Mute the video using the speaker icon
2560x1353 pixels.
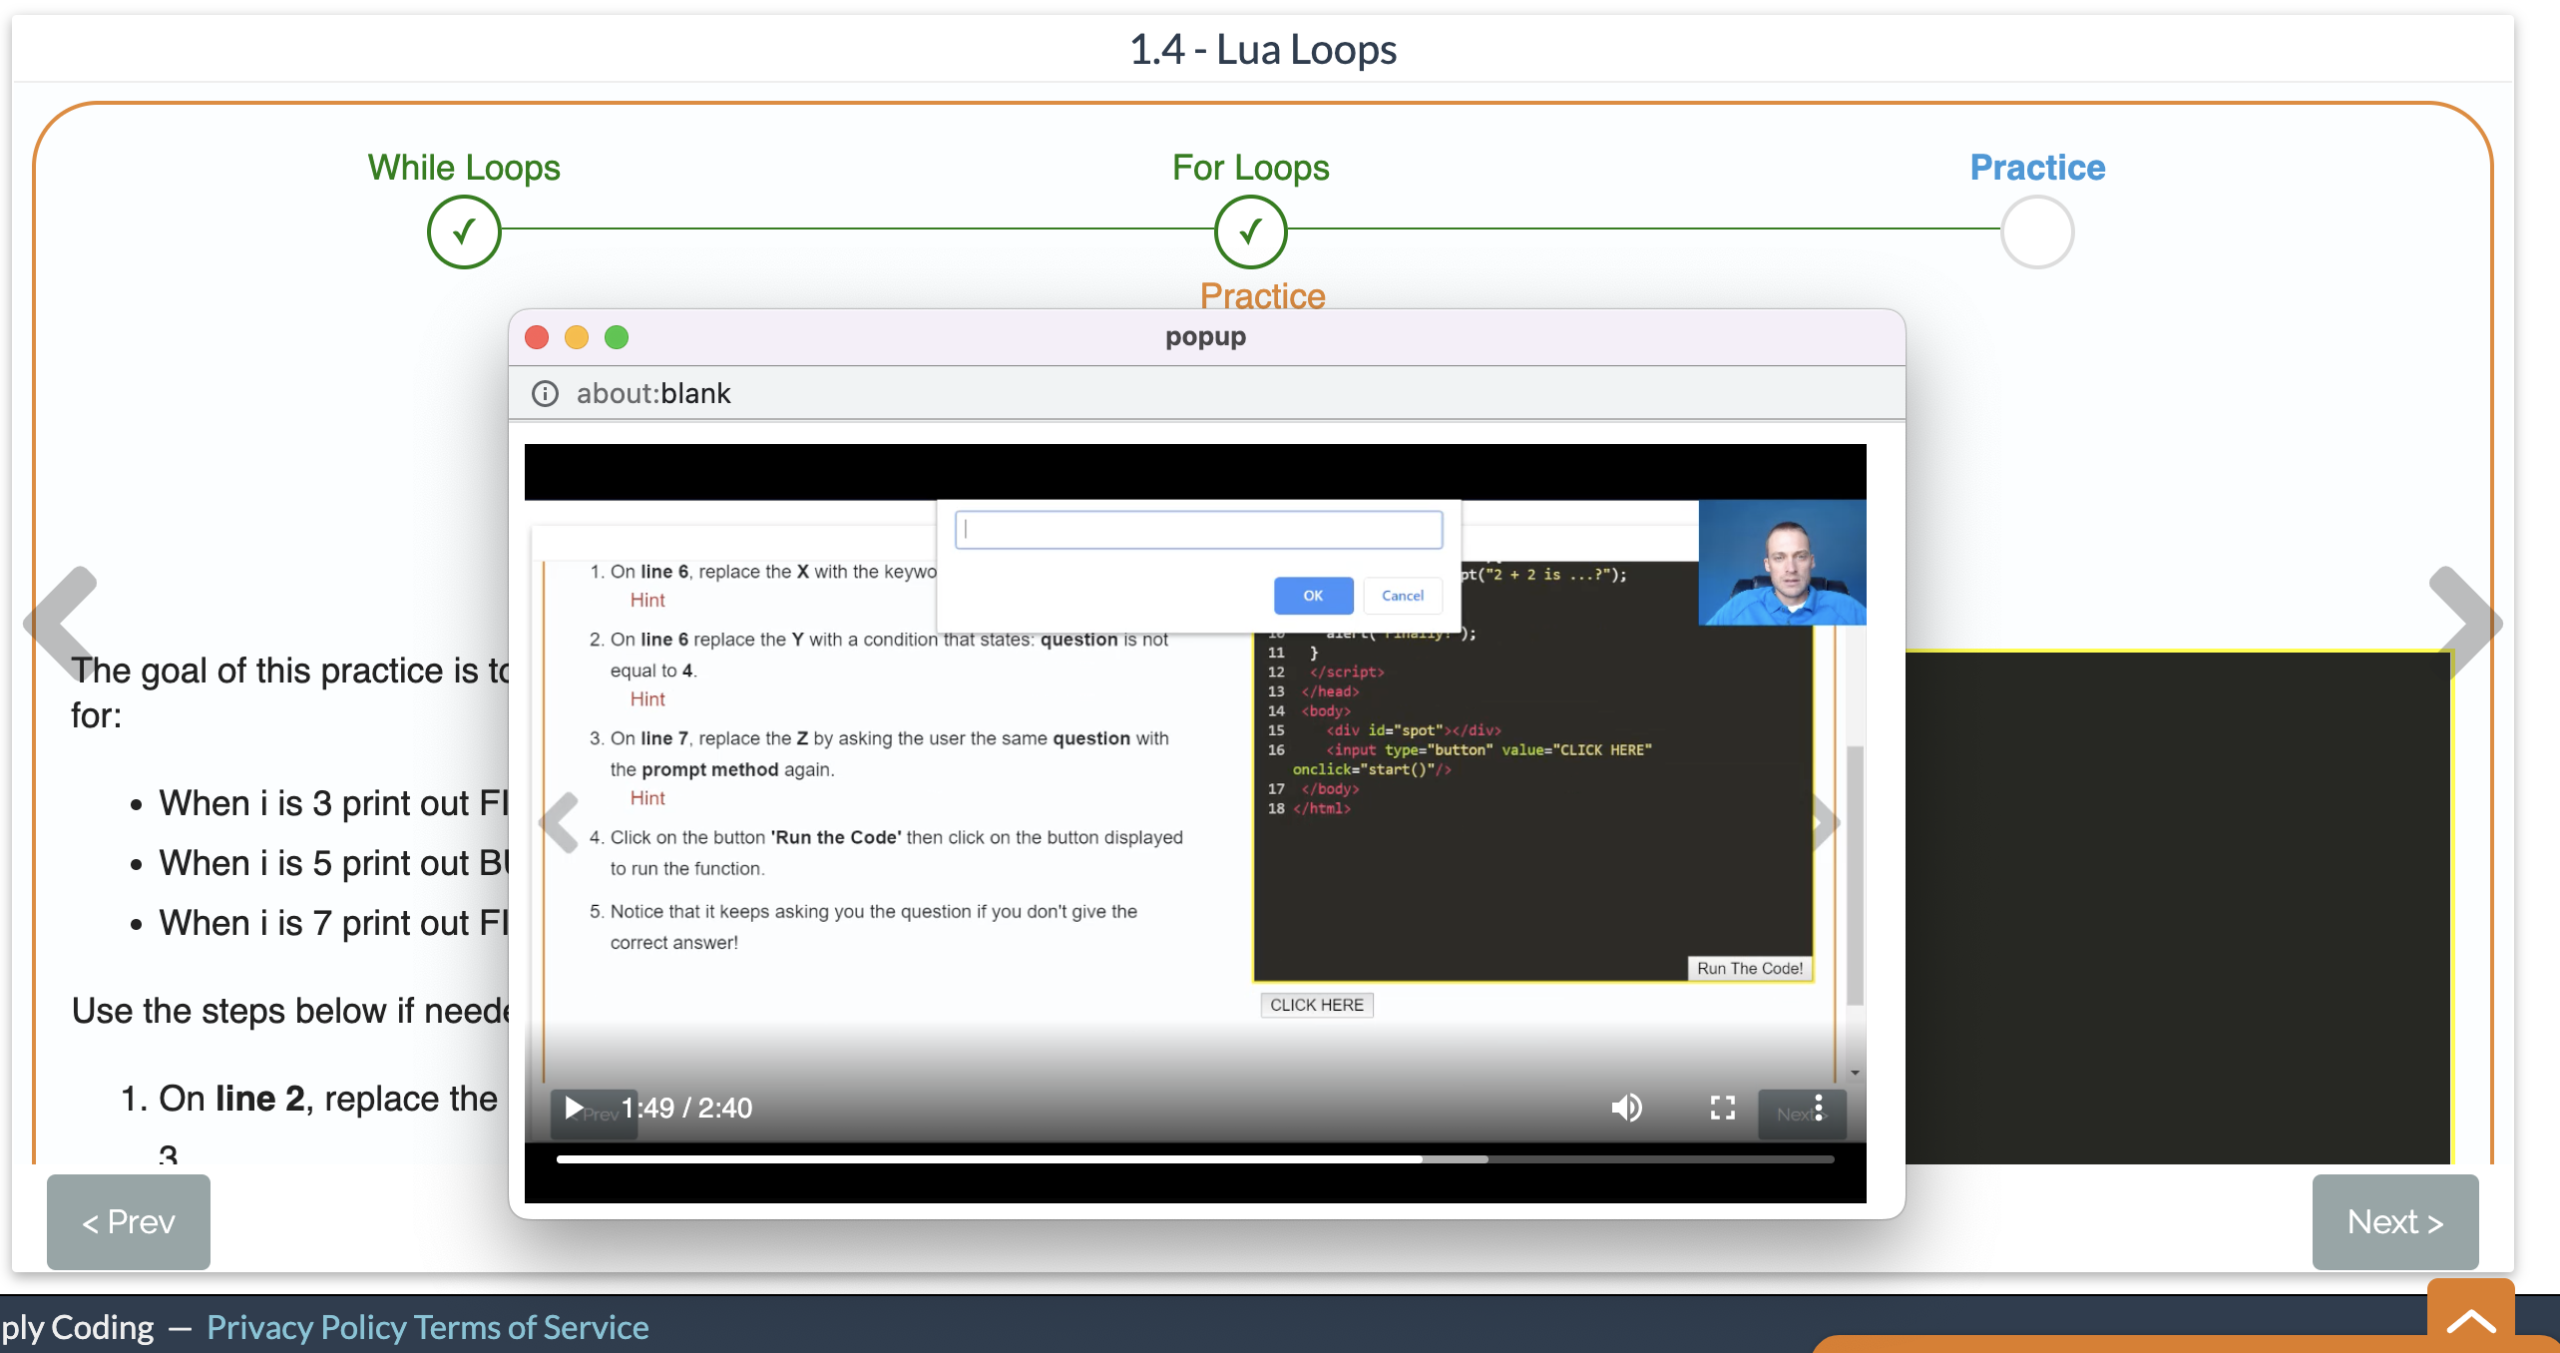pyautogui.click(x=1627, y=1107)
